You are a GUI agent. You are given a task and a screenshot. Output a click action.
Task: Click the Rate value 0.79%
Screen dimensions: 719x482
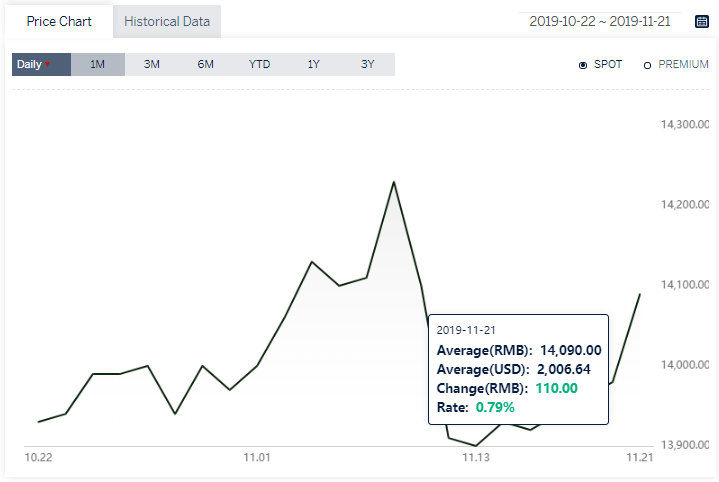pos(495,407)
